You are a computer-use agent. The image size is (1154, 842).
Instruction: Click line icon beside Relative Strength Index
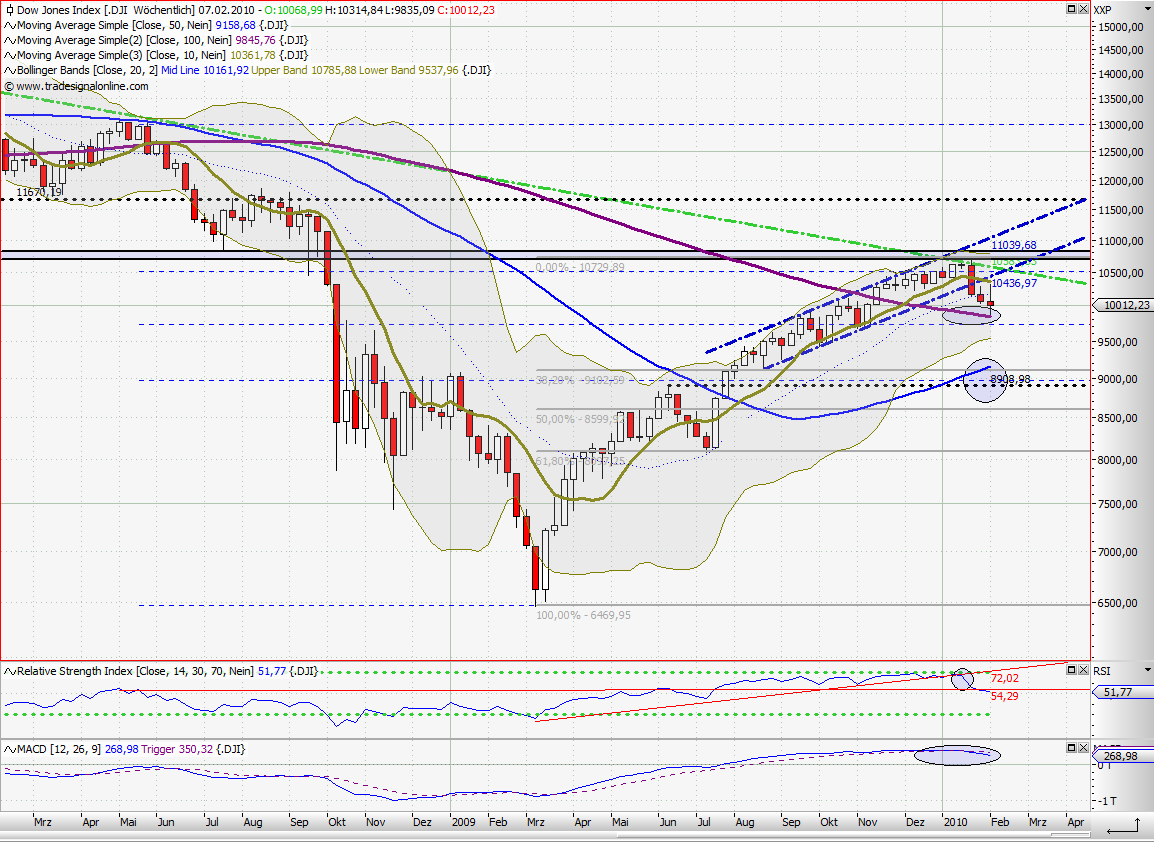click(x=10, y=671)
